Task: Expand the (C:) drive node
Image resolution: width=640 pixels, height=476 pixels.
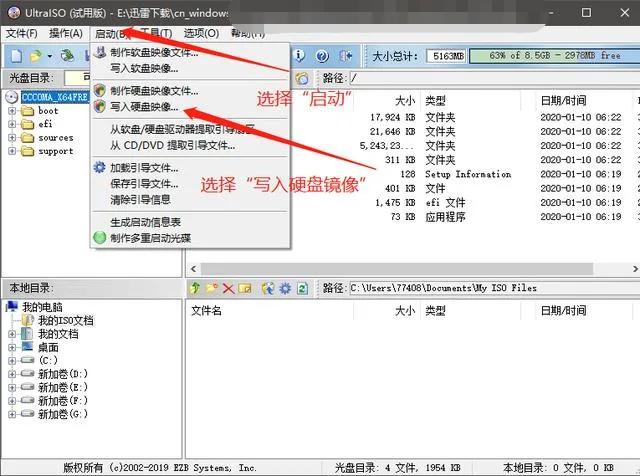Action: (12, 361)
